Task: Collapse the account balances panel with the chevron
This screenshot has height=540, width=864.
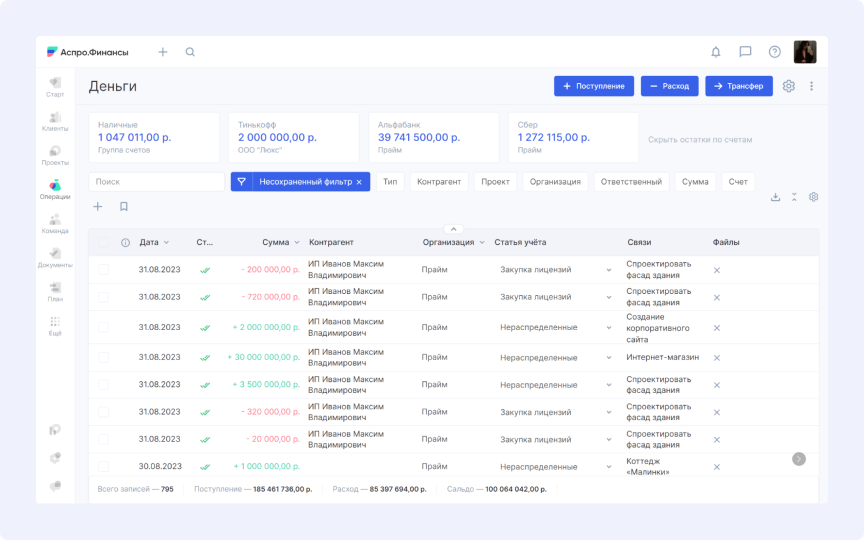Action: coord(453,229)
